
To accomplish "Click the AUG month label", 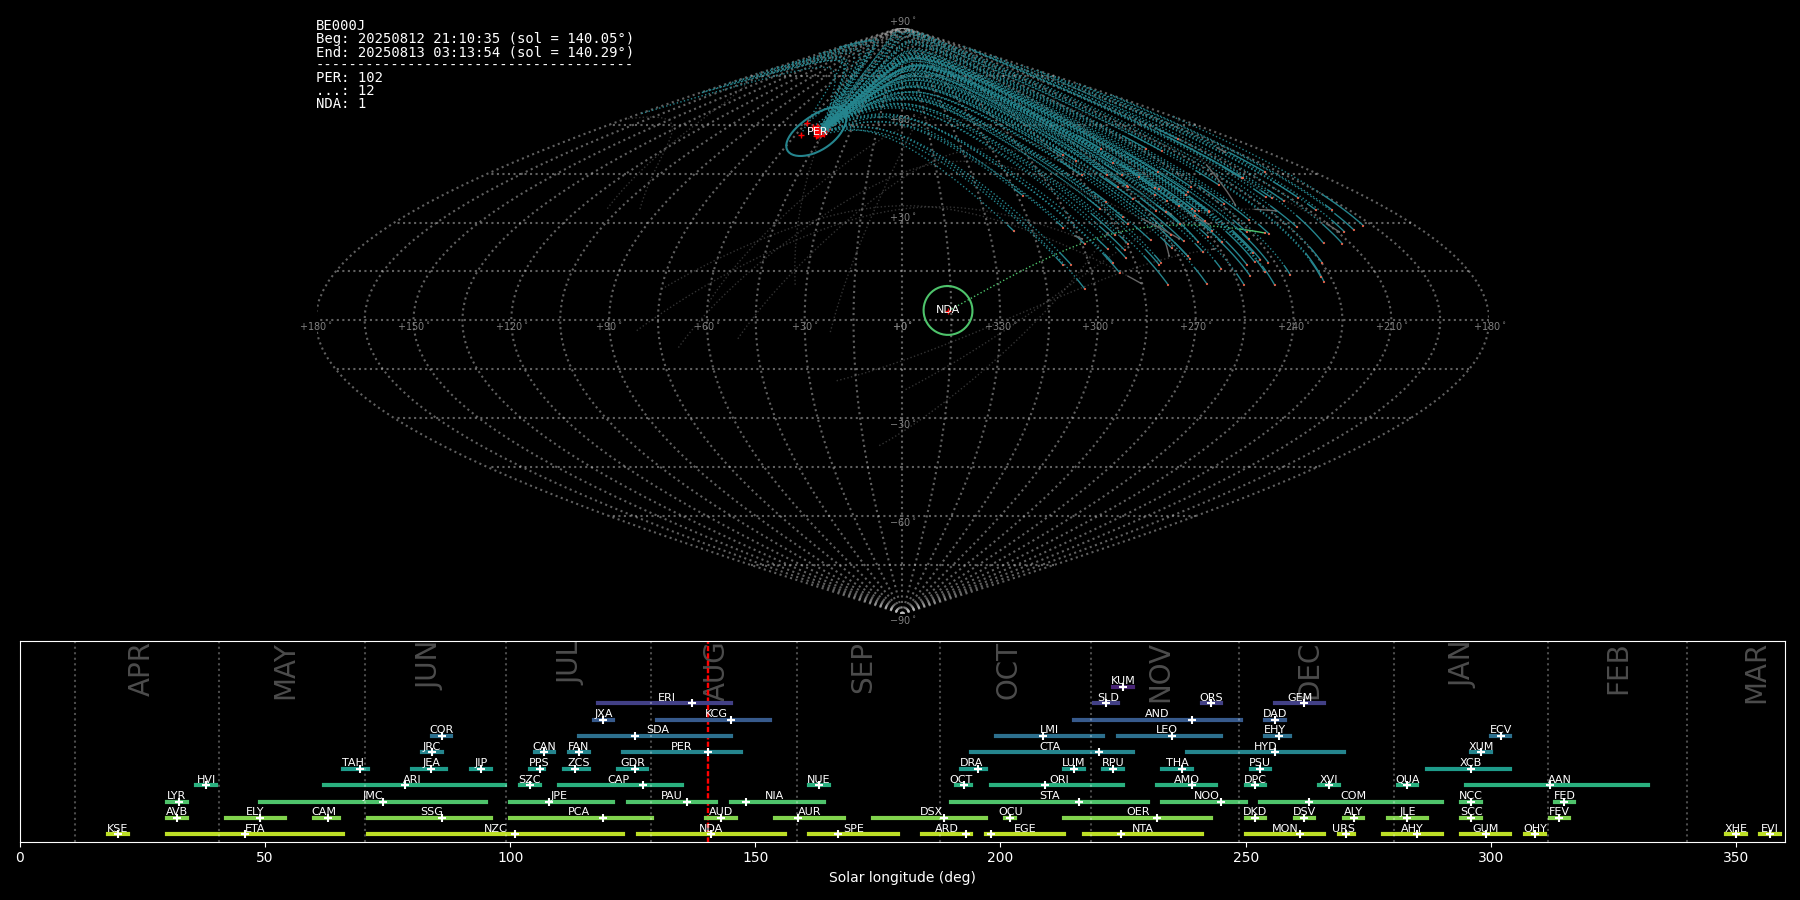I will click(x=714, y=670).
